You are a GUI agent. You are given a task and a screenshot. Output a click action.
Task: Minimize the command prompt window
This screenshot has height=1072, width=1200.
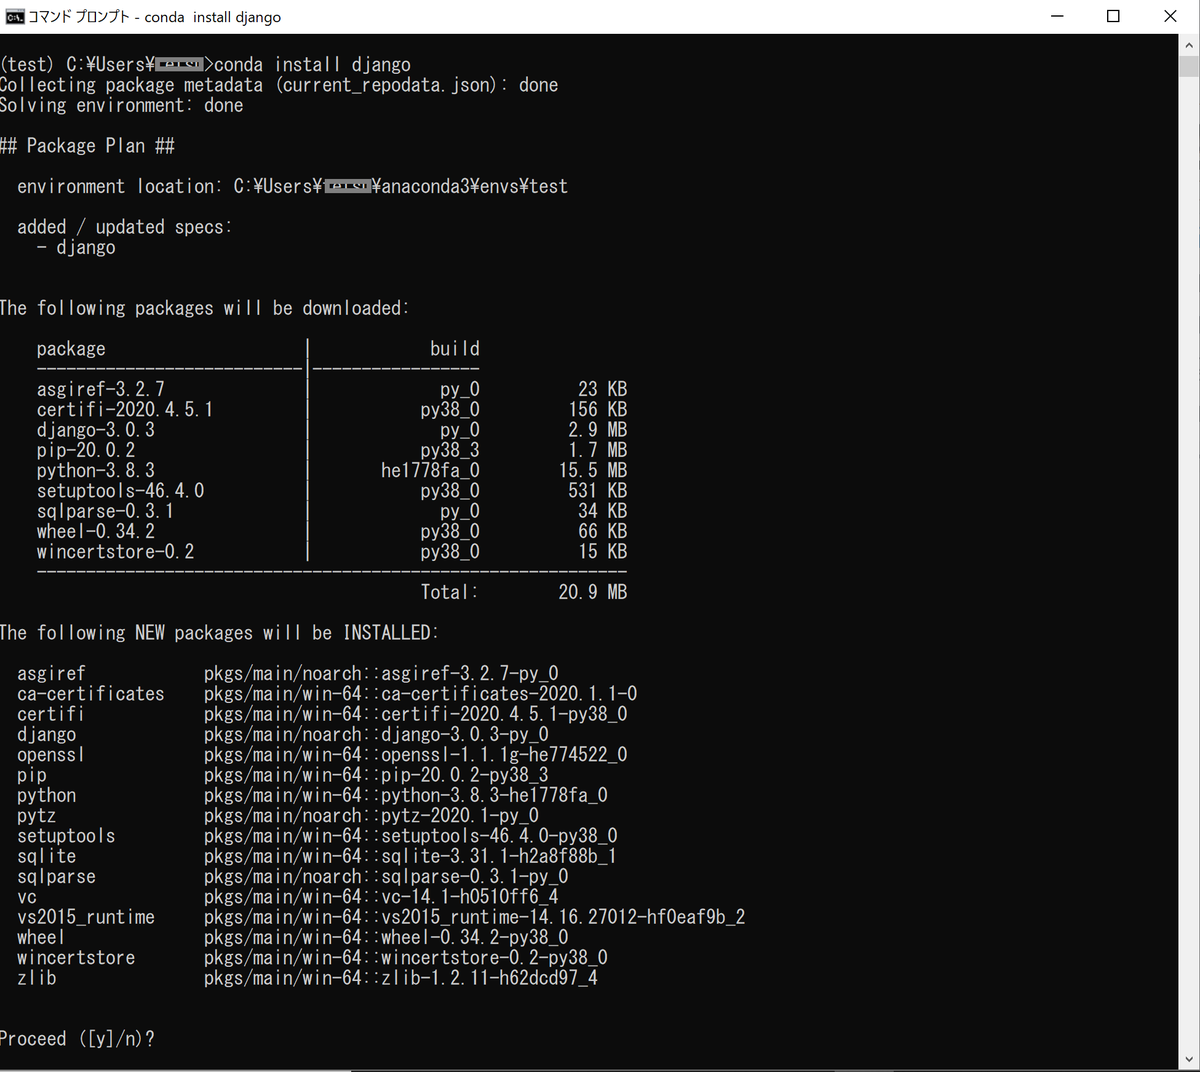1057,16
